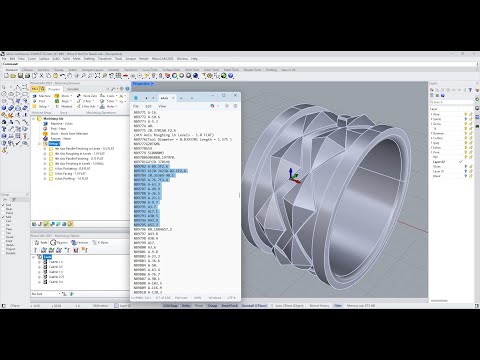Select the Tools root node in tool list
Screen dimensions: 480x360
pyautogui.click(x=47, y=257)
